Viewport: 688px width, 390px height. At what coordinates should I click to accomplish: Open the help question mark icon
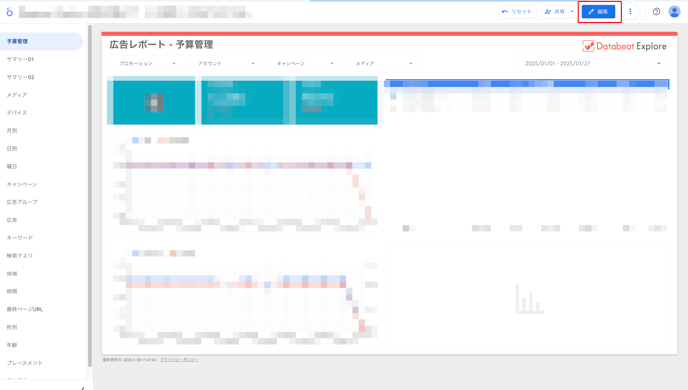[x=656, y=12]
